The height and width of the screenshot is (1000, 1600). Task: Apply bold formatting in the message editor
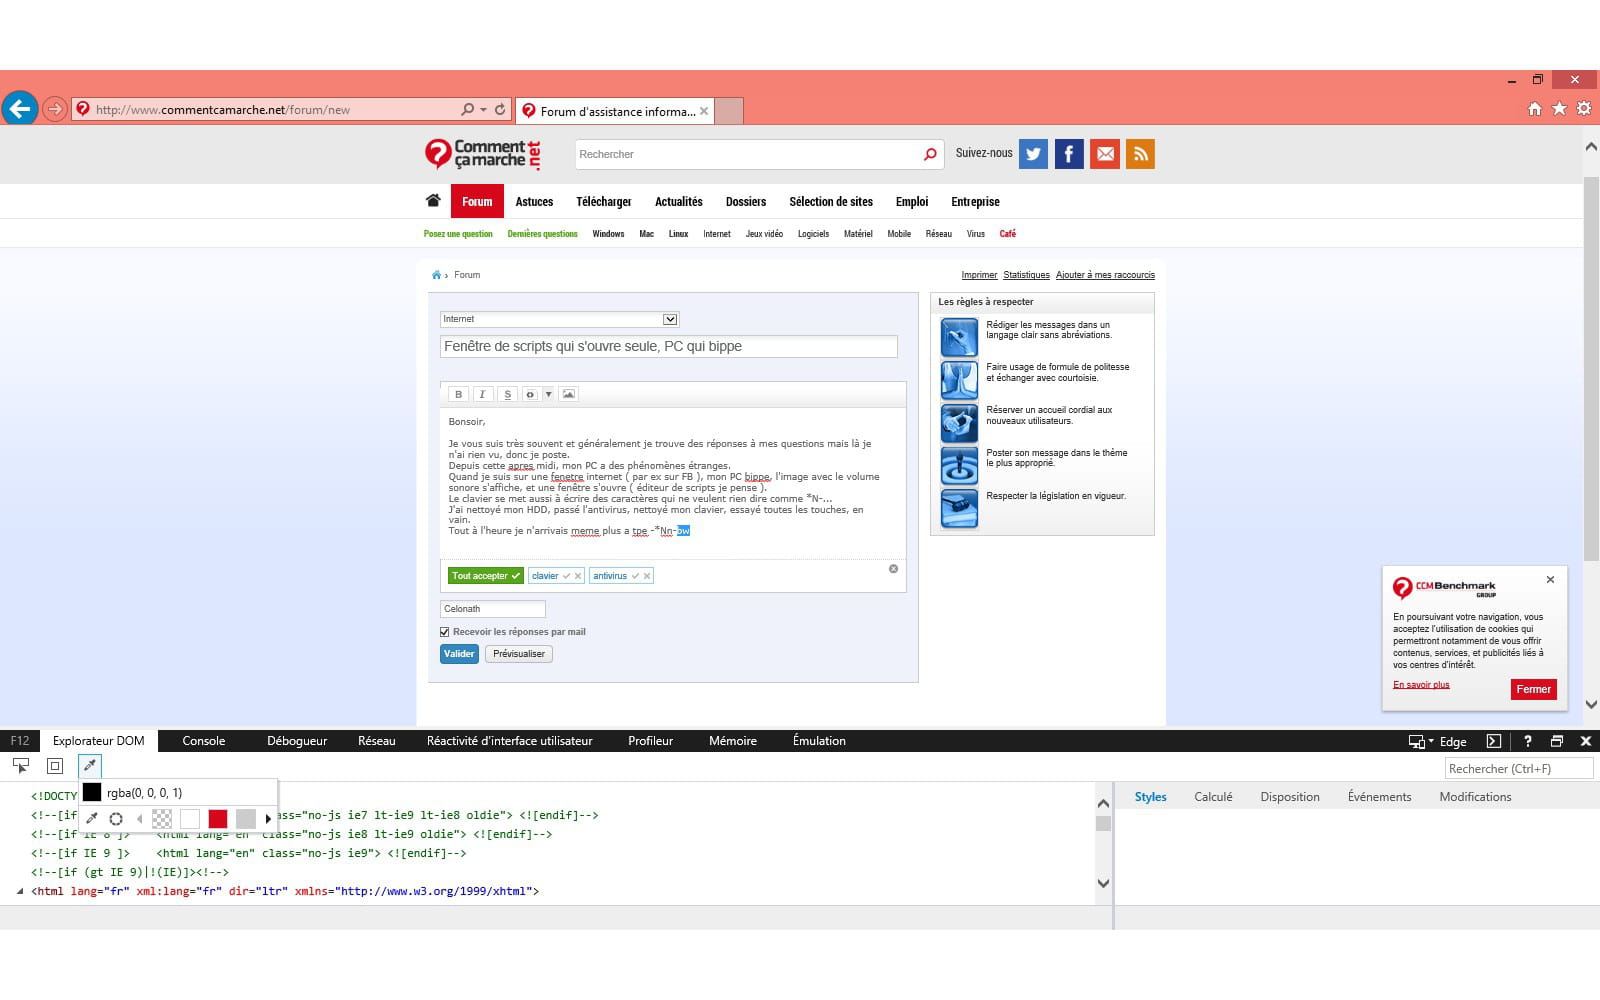pos(458,394)
